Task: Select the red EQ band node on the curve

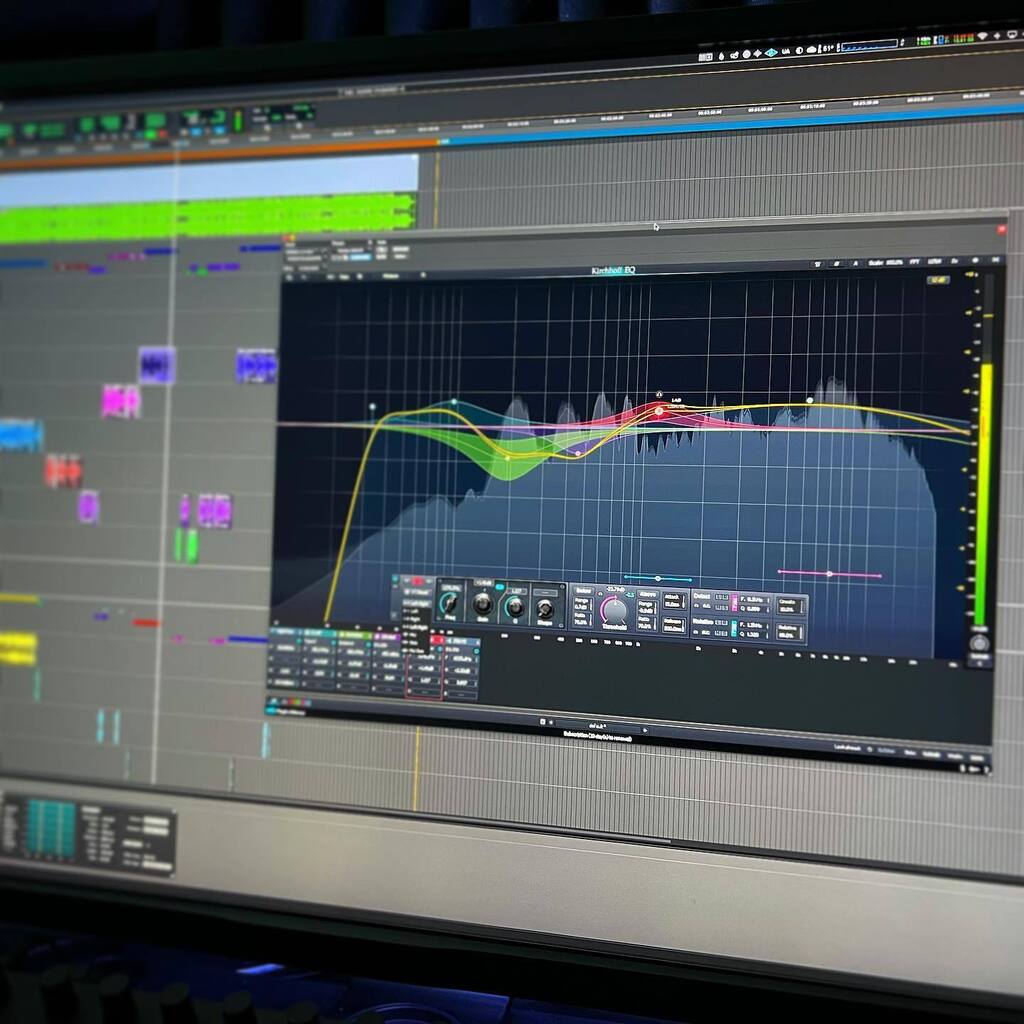Action: (659, 411)
